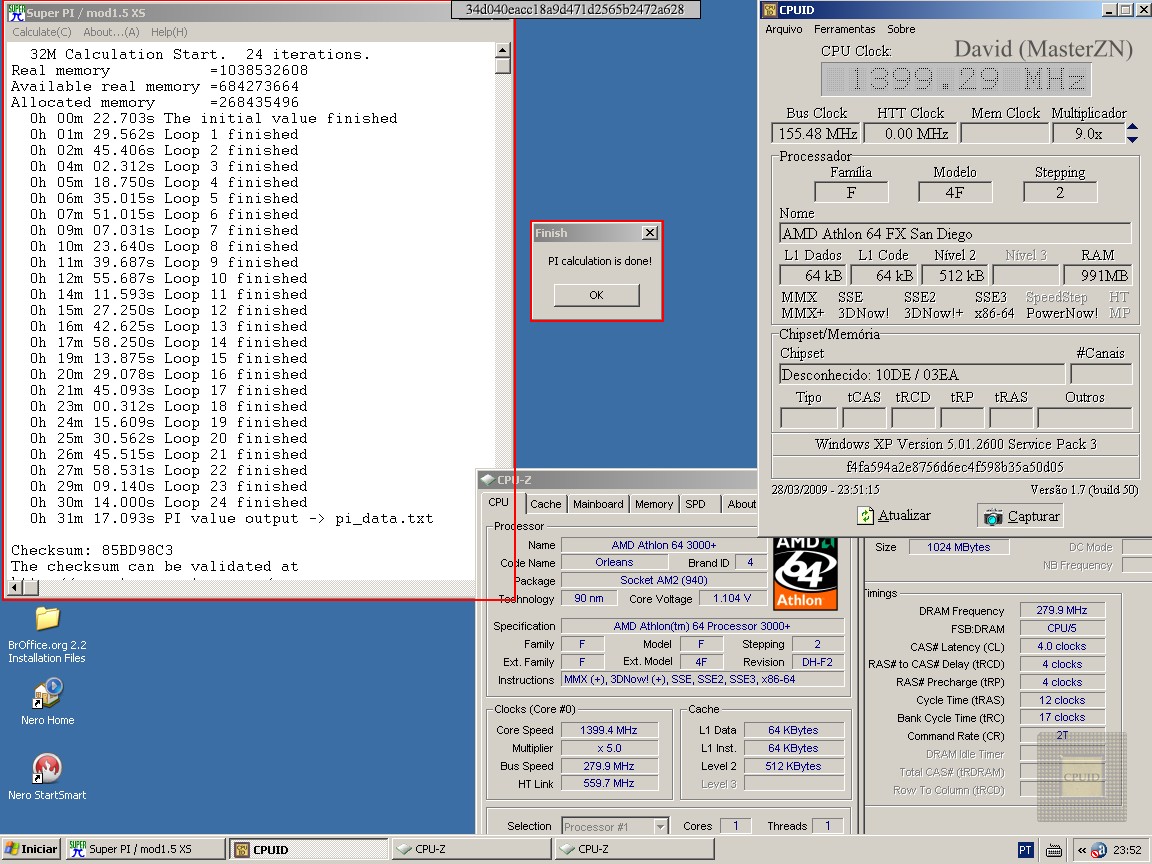Click the Bus Speed 279.9 MHz value
The image size is (1152, 864).
tap(609, 766)
